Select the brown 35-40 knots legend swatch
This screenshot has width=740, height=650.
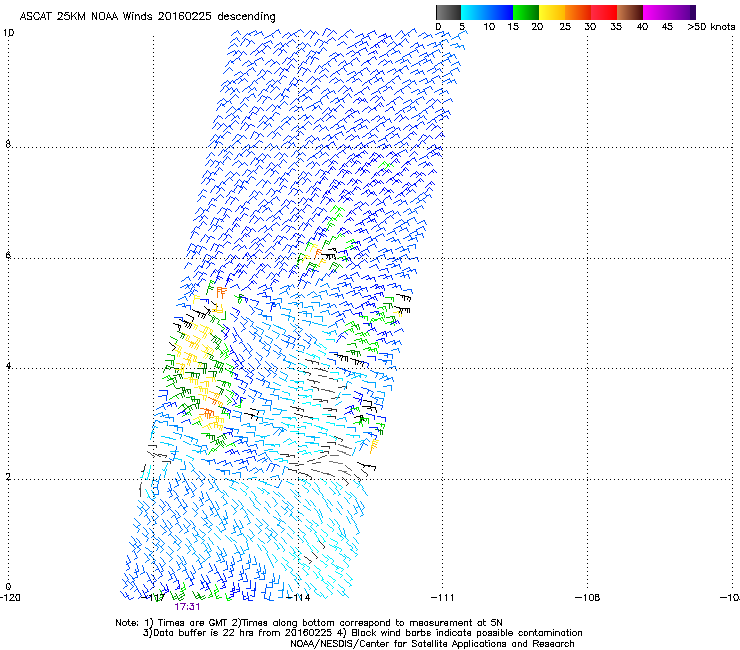(x=630, y=12)
